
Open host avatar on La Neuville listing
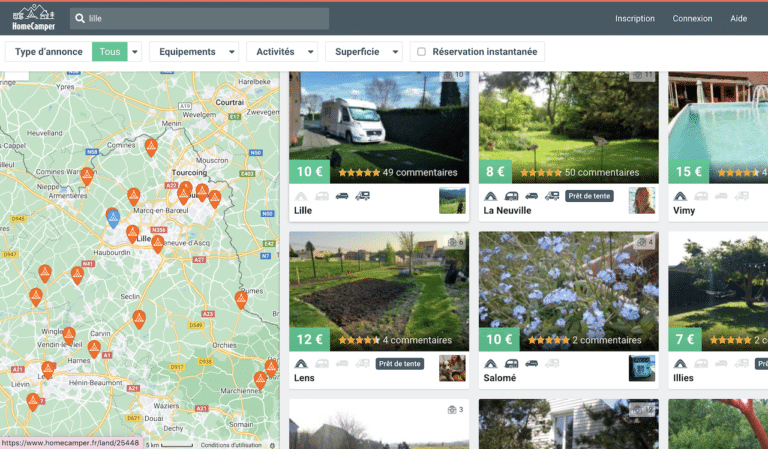(641, 200)
